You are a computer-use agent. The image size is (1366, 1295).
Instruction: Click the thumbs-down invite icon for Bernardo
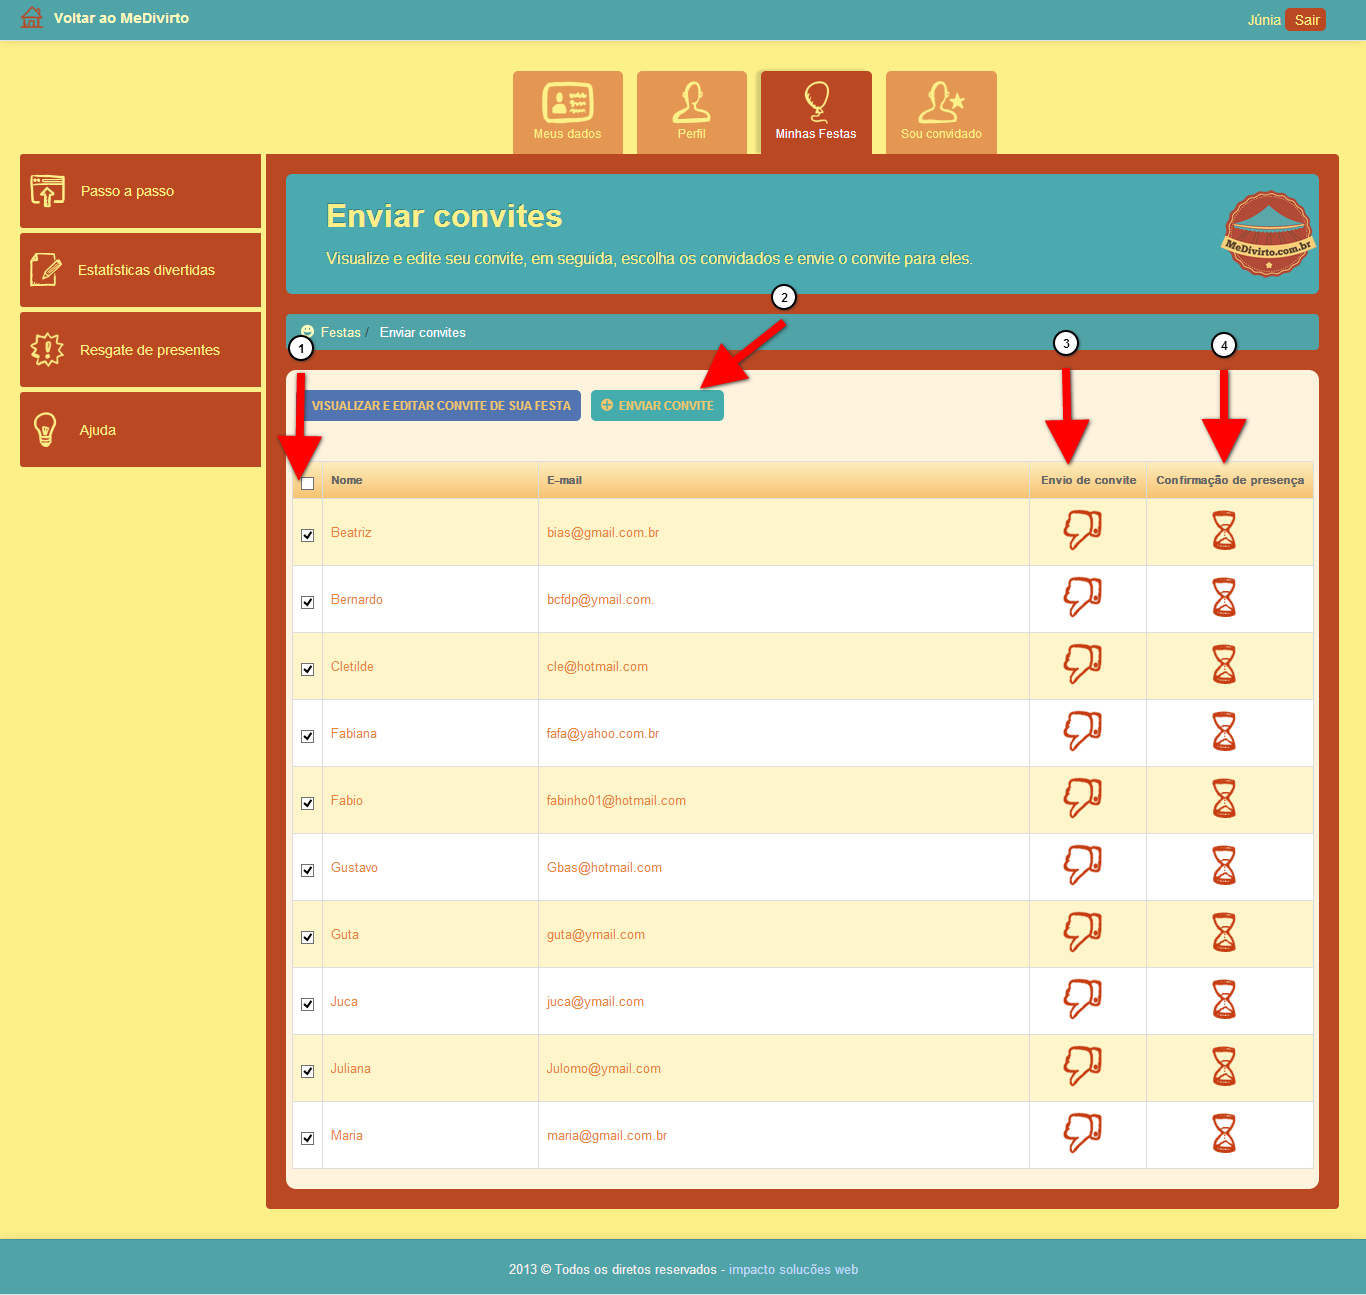[1082, 597]
